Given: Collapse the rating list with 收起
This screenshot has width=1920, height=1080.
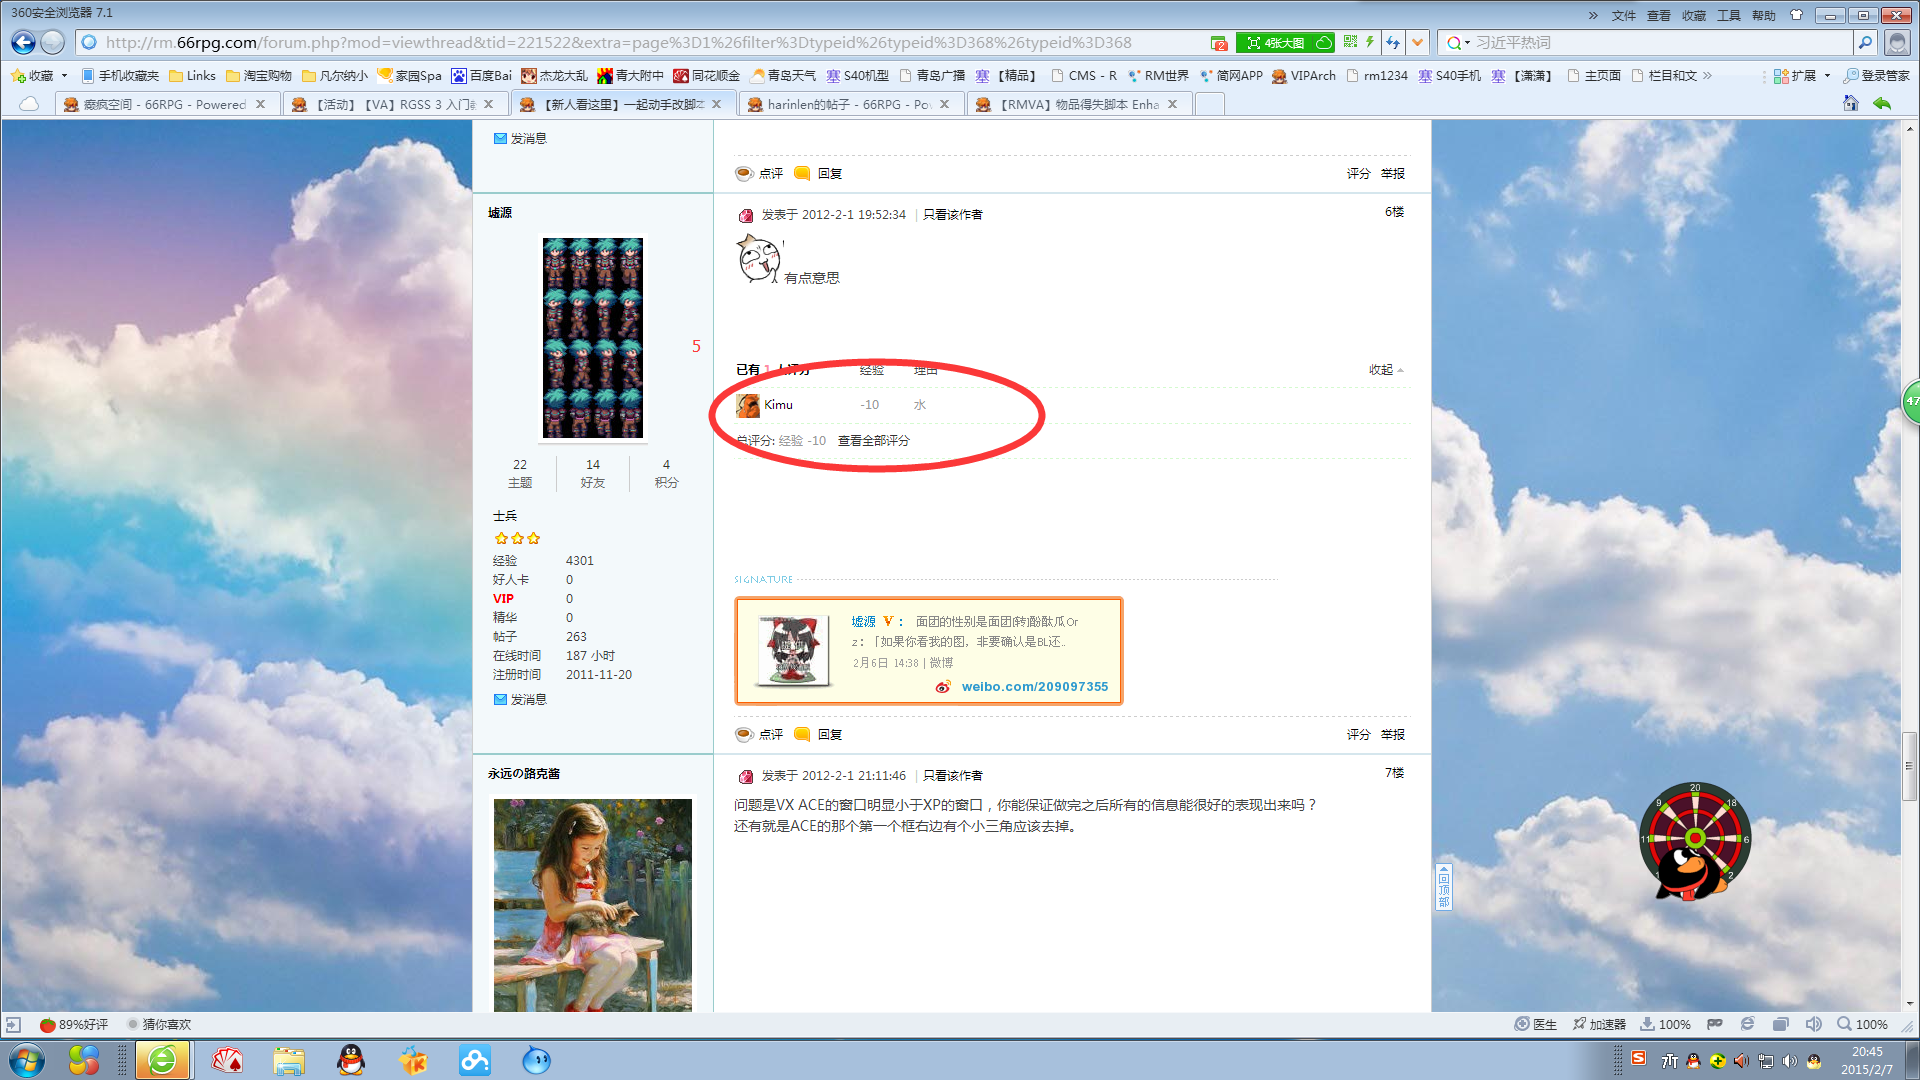Looking at the screenshot, I should tap(1386, 370).
